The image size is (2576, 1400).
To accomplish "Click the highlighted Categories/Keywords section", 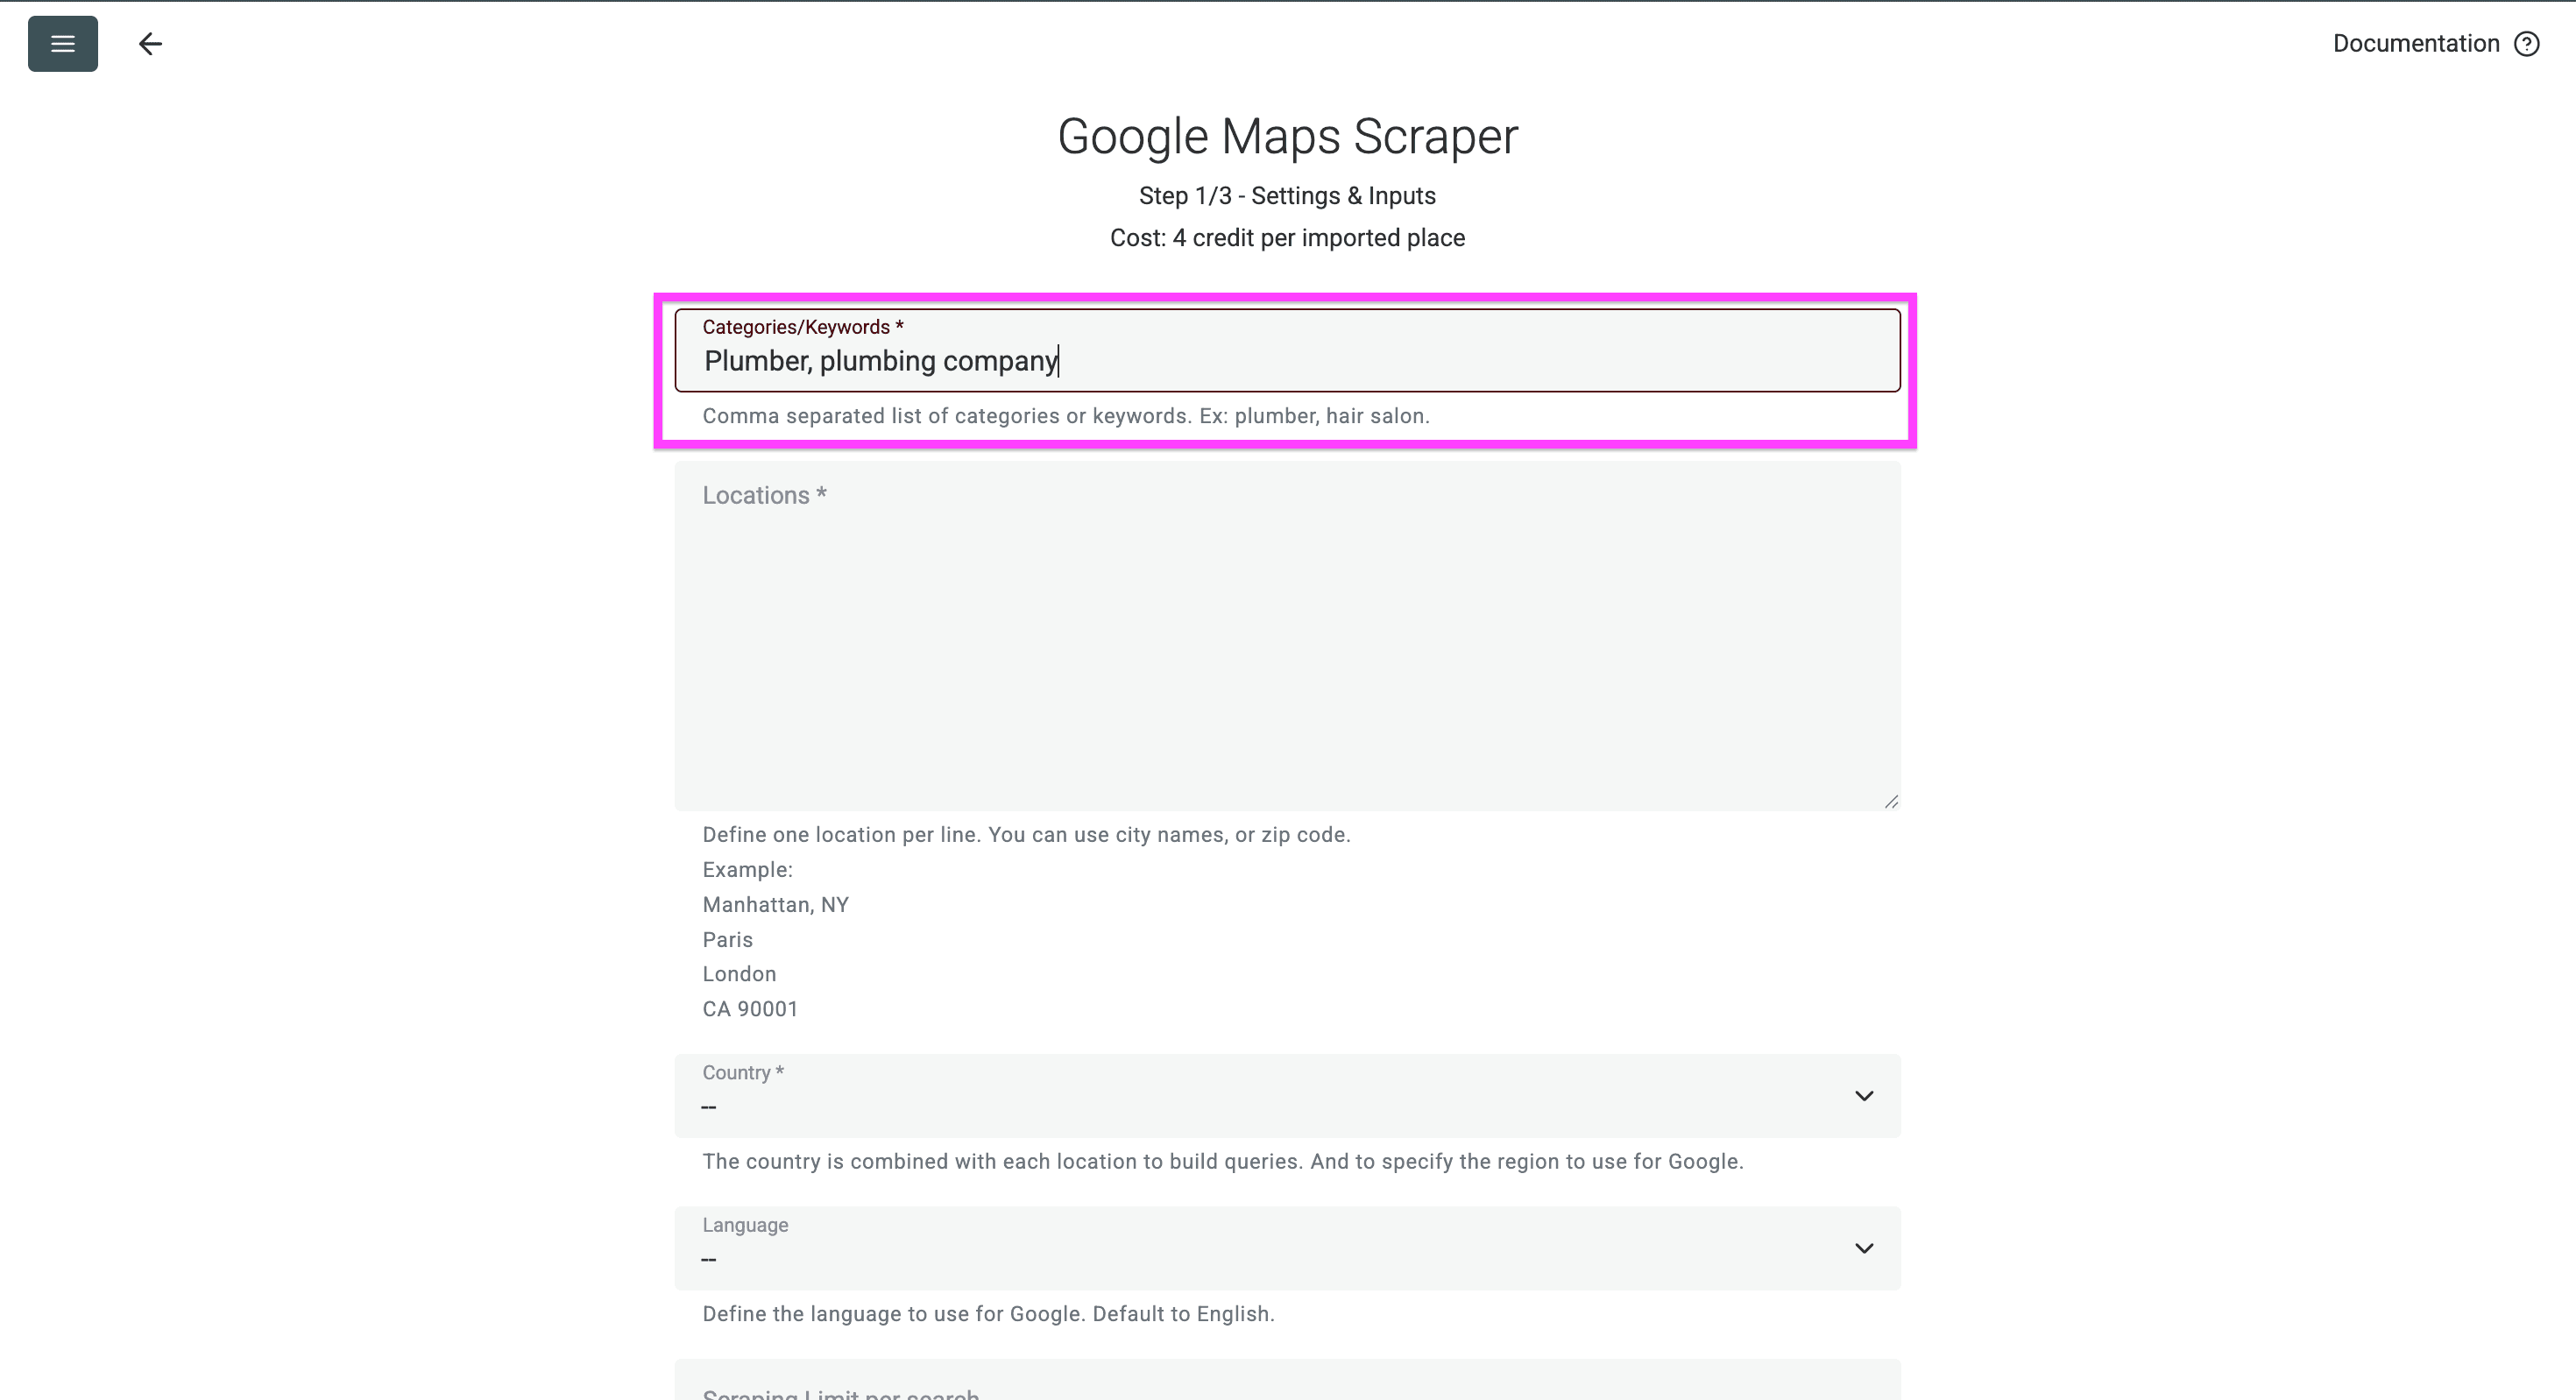I will point(1286,370).
